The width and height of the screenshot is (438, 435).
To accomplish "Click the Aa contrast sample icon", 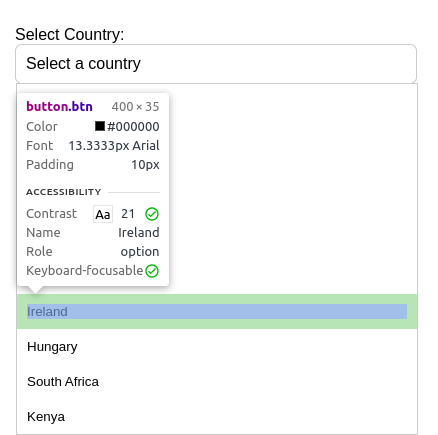I will click(103, 214).
